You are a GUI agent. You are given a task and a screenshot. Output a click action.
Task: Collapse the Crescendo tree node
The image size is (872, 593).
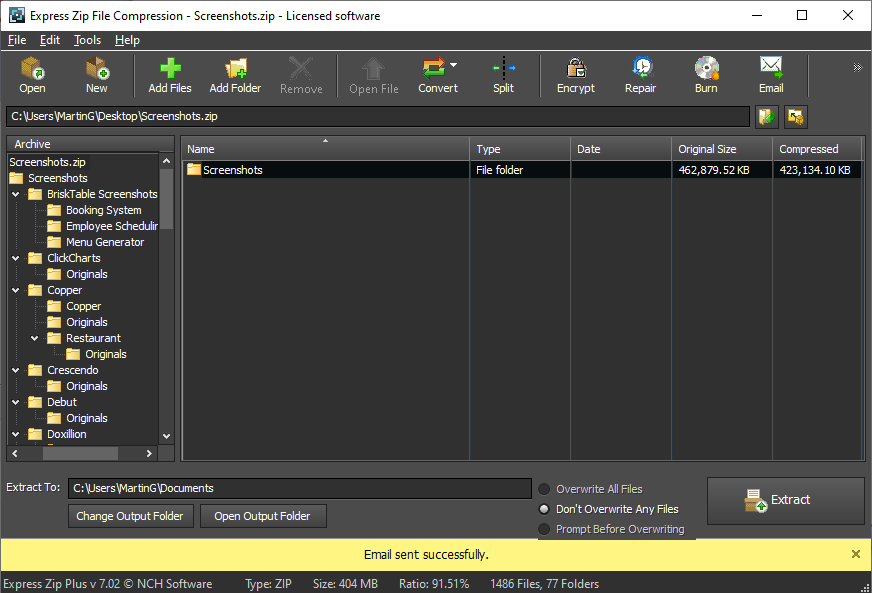(x=16, y=370)
